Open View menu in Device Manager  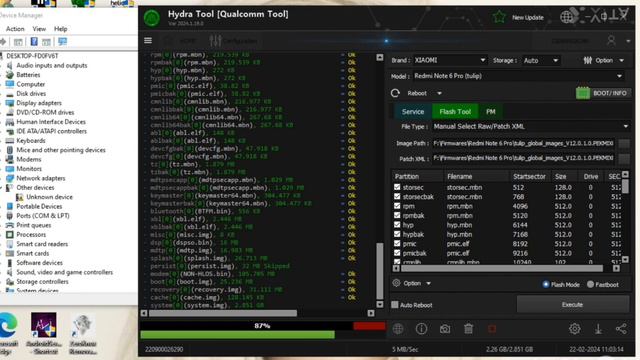click(39, 29)
